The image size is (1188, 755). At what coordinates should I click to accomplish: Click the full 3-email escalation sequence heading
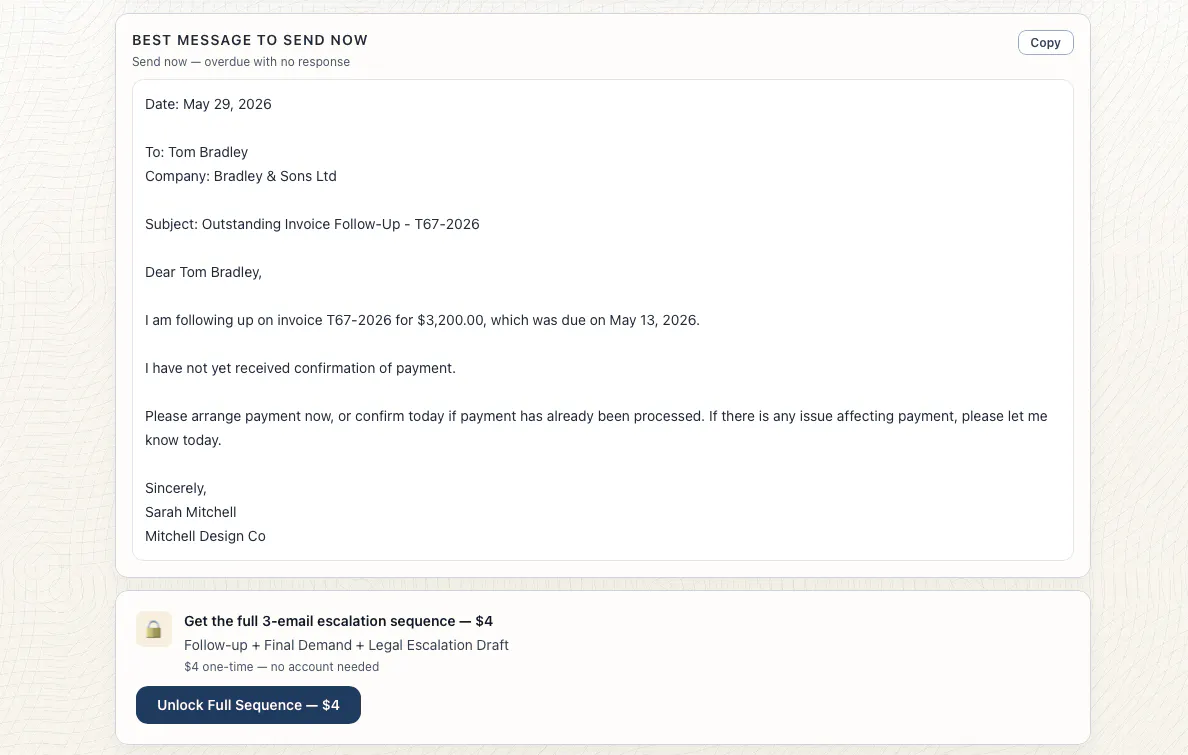pyautogui.click(x=339, y=621)
